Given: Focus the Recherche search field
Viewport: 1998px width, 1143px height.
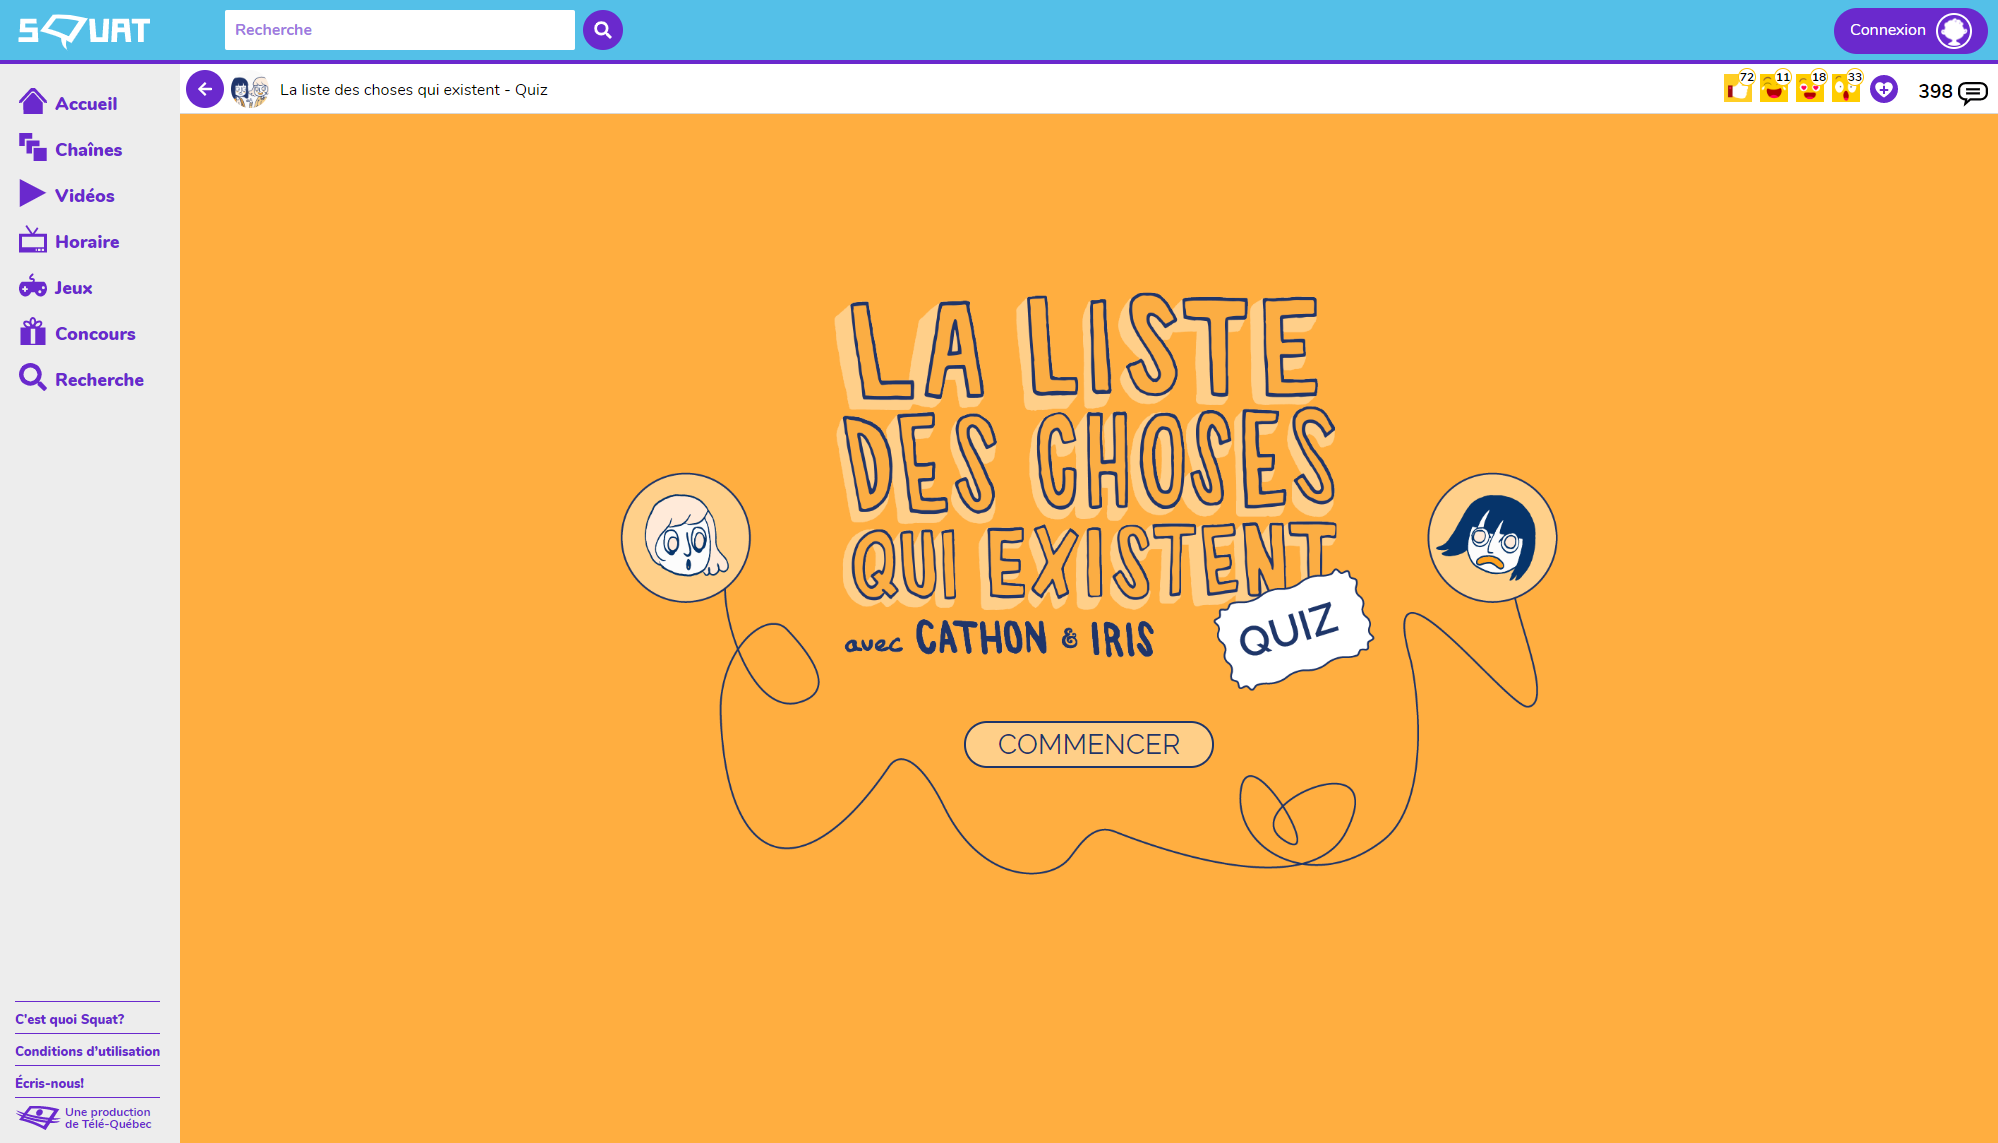Looking at the screenshot, I should pos(400,30).
